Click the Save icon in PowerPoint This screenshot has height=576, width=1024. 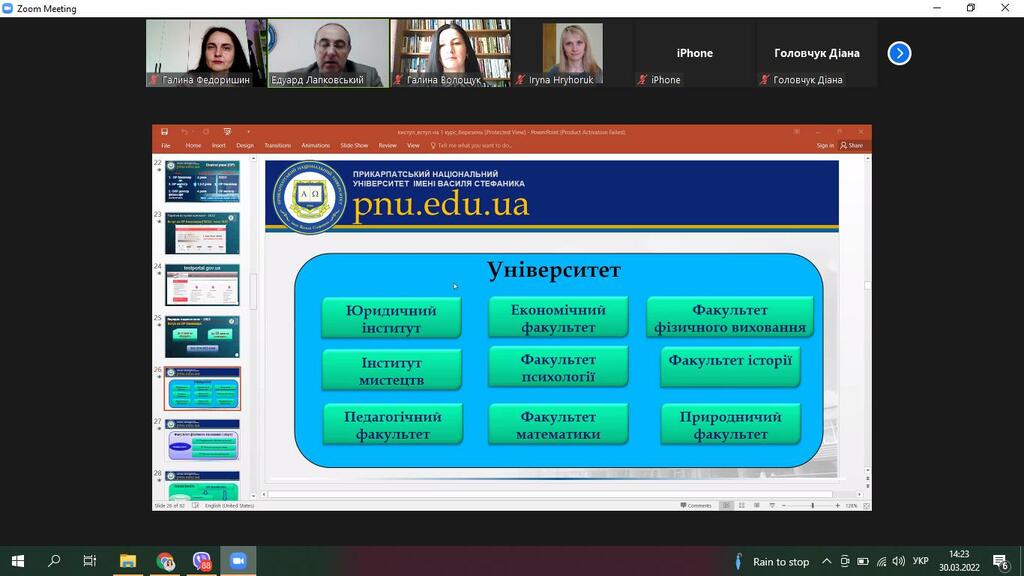165,131
